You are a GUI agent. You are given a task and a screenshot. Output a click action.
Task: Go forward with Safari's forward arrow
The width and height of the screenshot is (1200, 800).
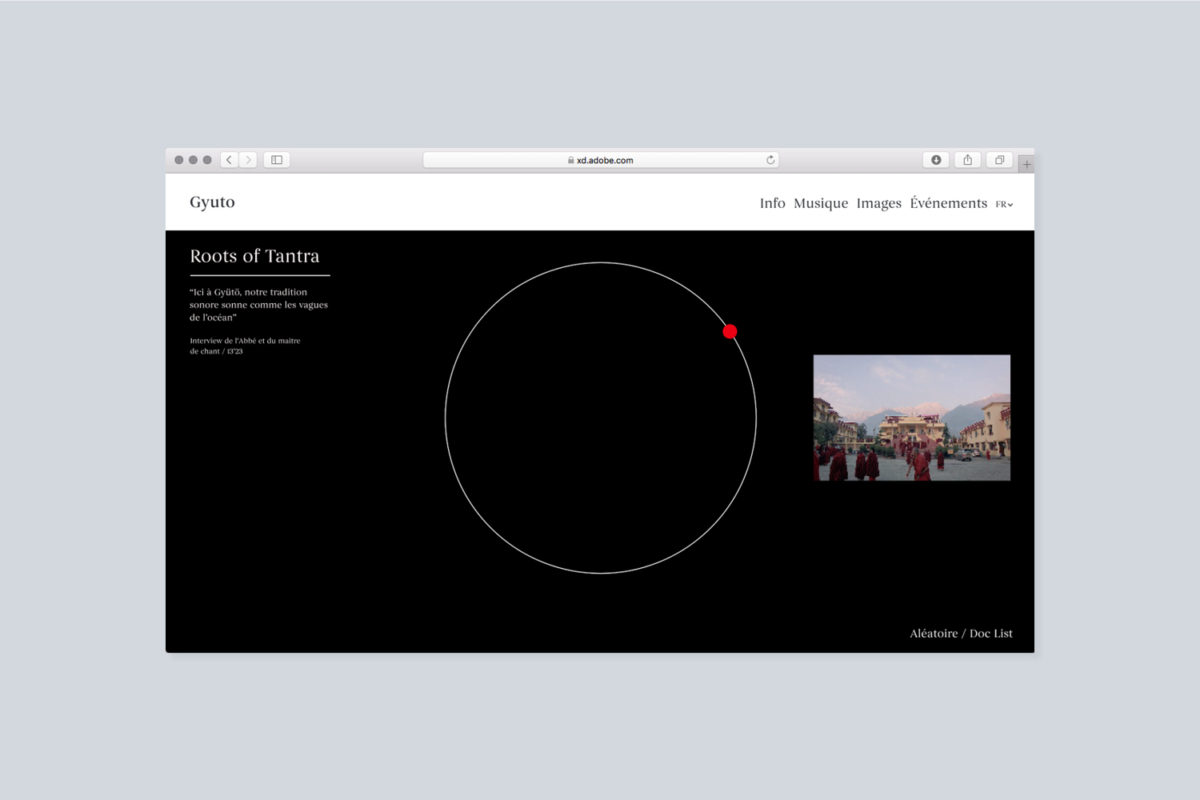[x=248, y=160]
